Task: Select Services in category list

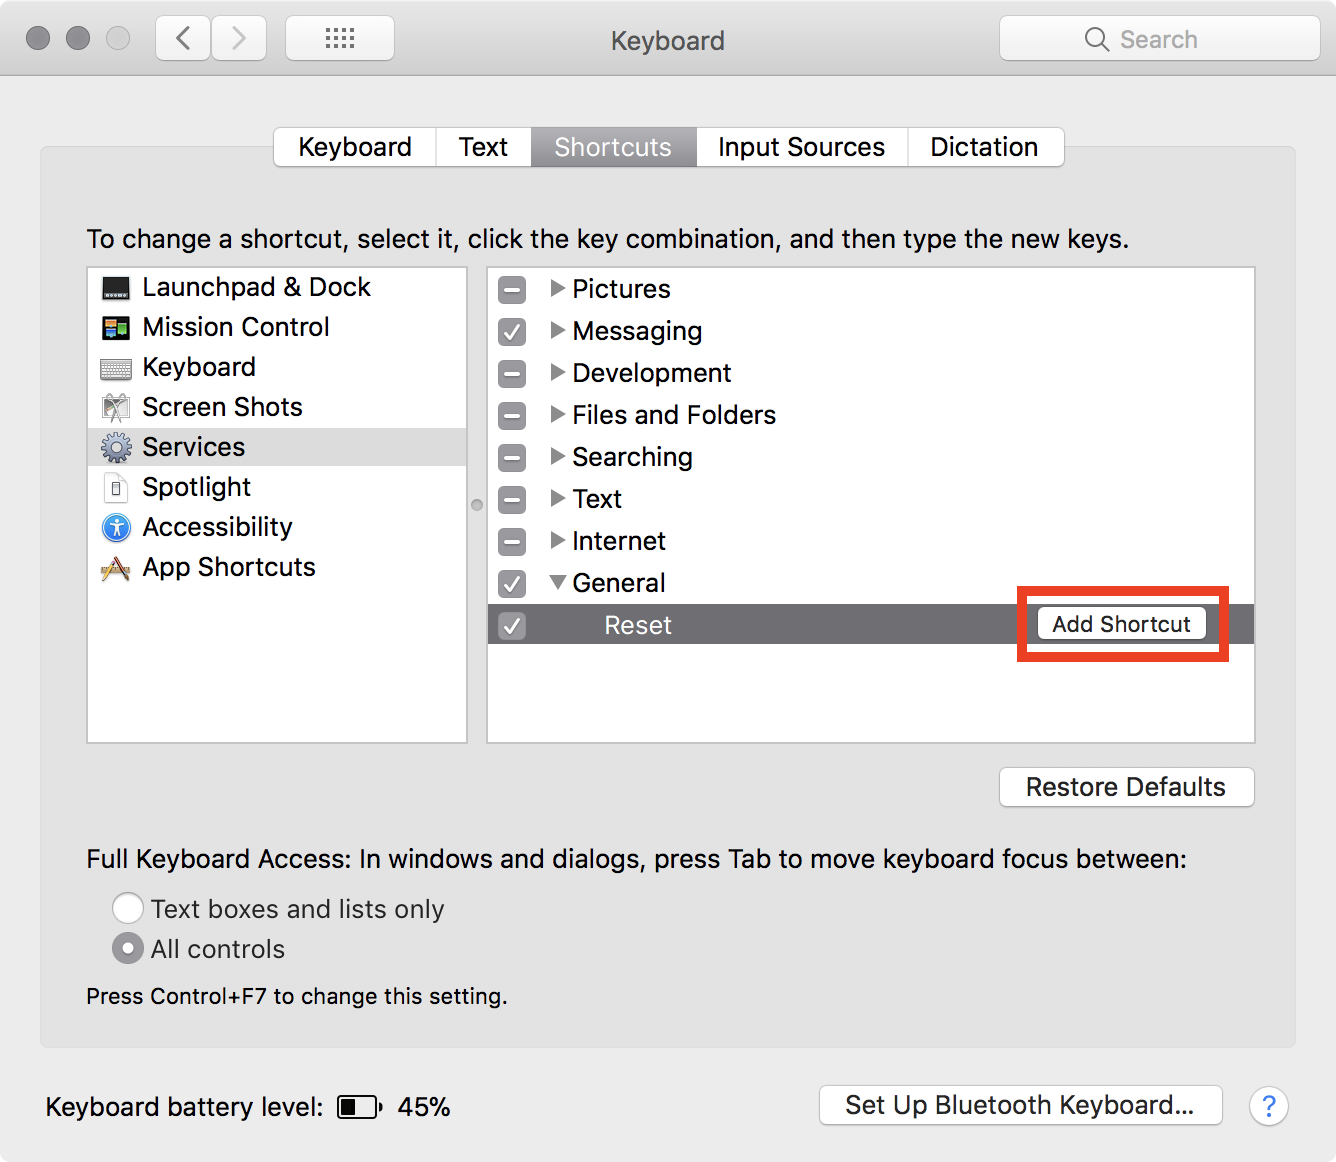Action: point(277,448)
